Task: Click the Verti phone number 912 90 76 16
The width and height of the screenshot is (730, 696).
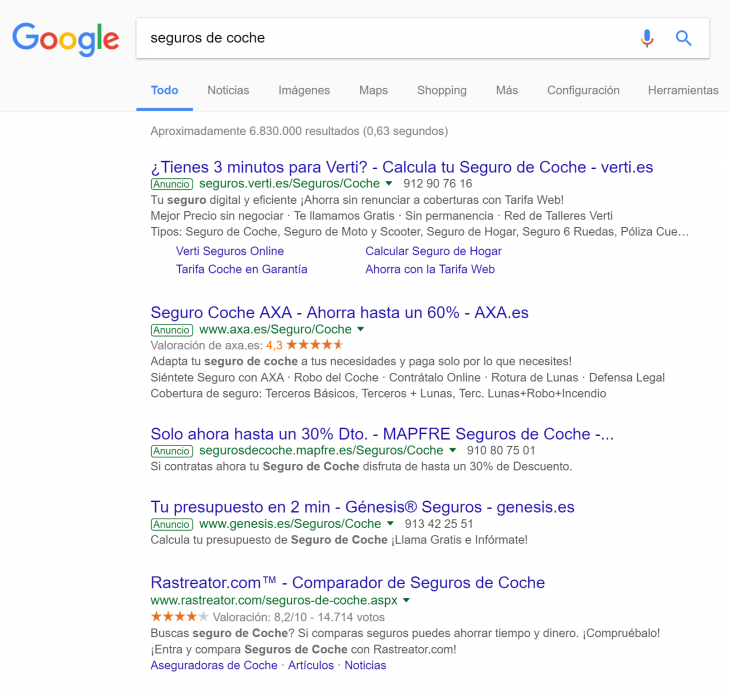Action: point(438,183)
